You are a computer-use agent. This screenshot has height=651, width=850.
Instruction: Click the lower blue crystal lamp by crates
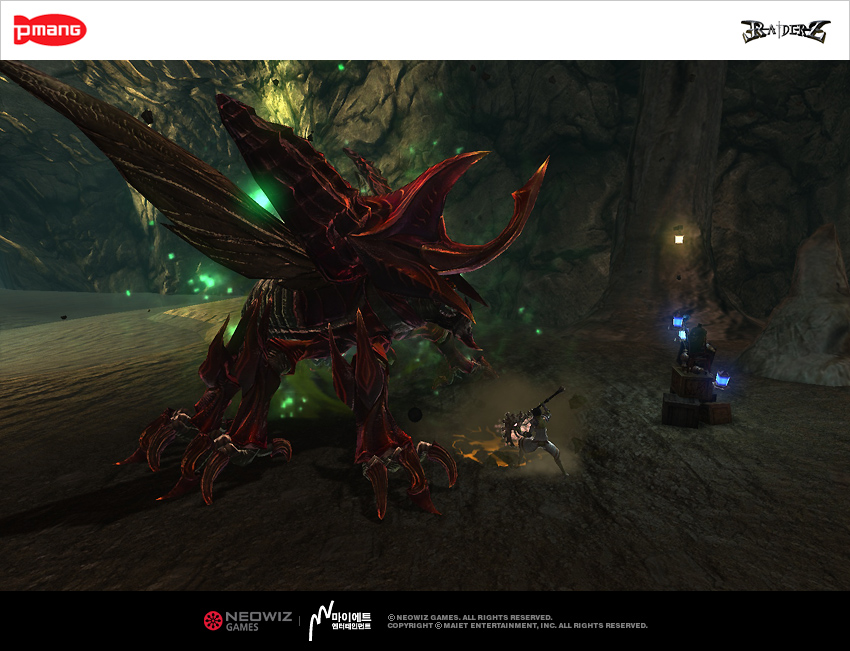720,379
